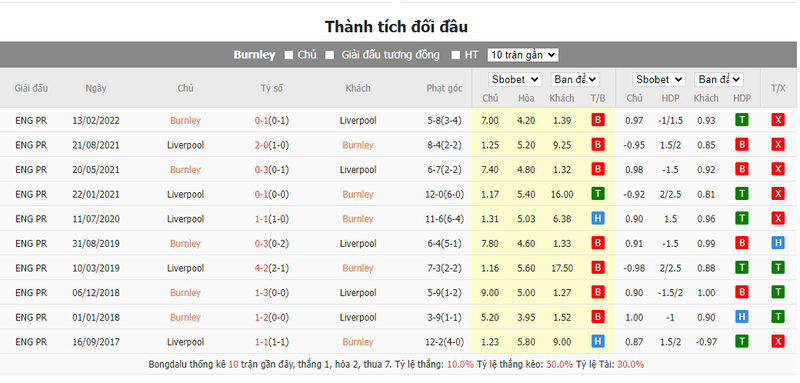The image size is (800, 383).
Task: Click red B result badge for 06/12/2018 match
Action: 597,293
